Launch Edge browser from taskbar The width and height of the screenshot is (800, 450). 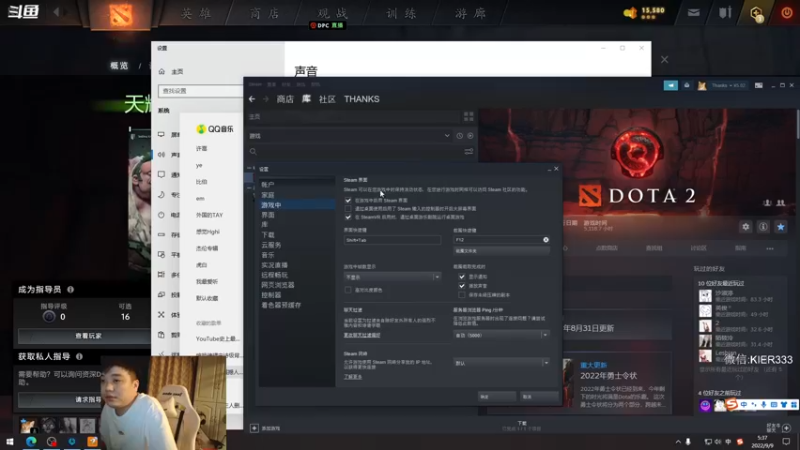click(31, 442)
